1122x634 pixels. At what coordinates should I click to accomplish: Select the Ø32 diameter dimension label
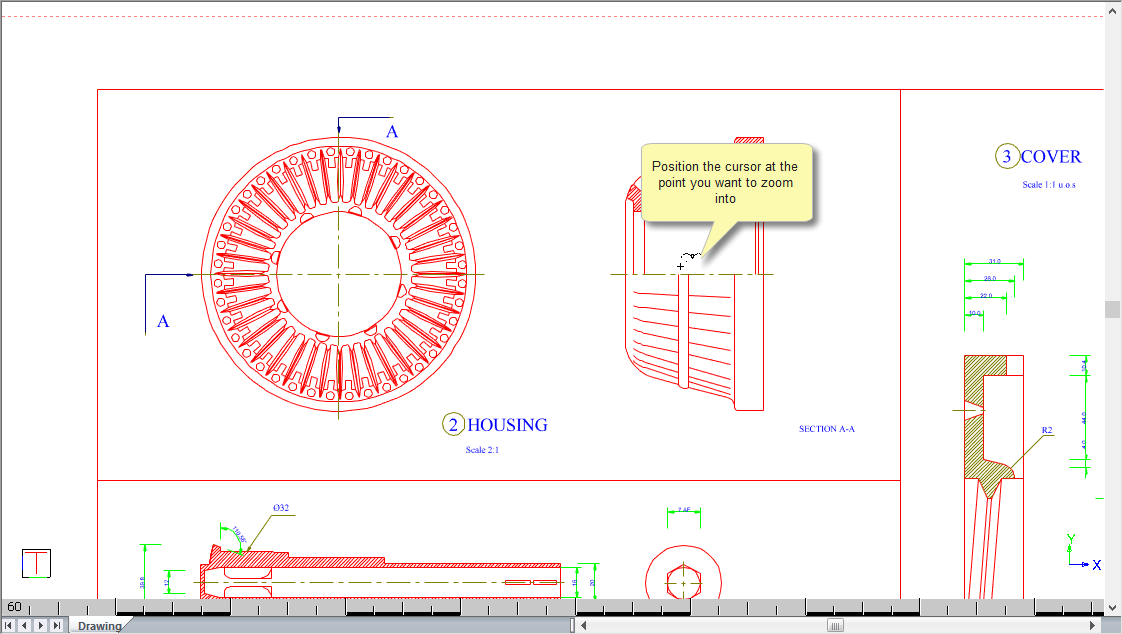(281, 508)
